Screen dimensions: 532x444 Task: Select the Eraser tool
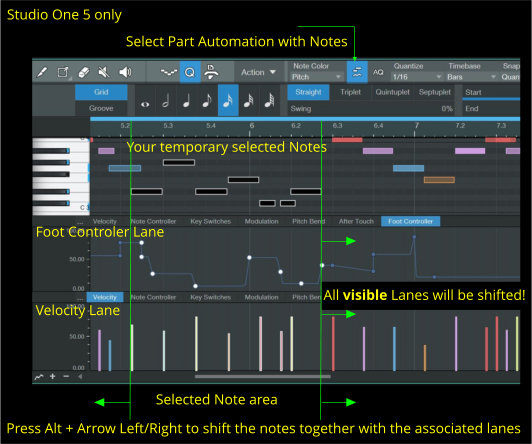83,72
